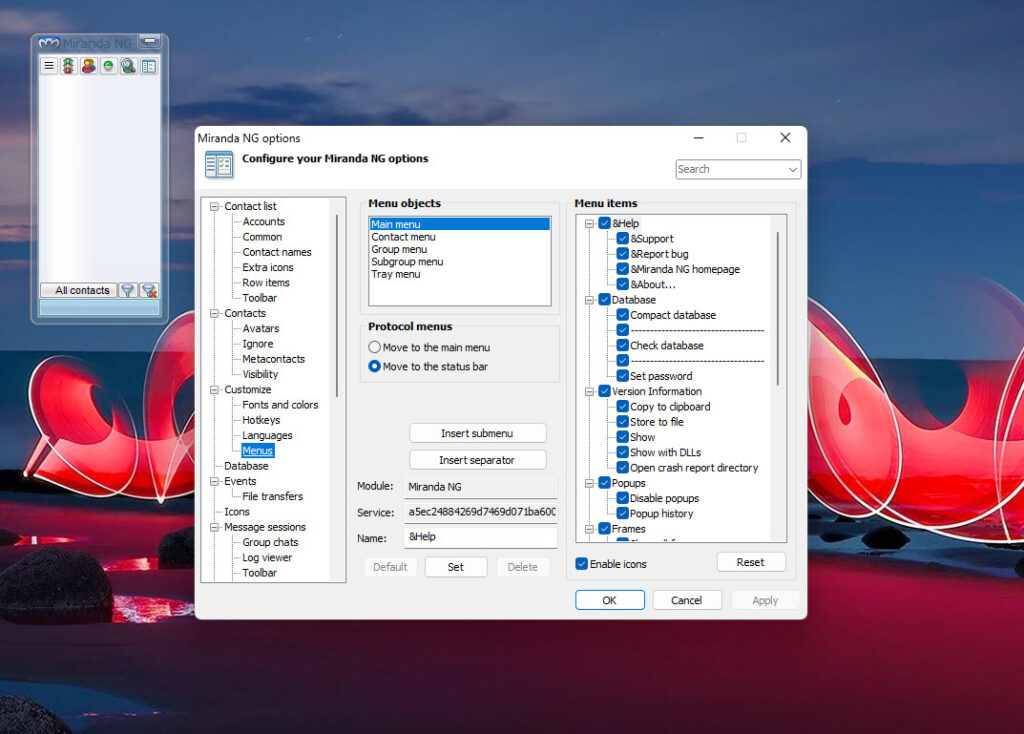Image resolution: width=1024 pixels, height=734 pixels.
Task: Collapse the &Help menu items group
Action: [x=589, y=223]
